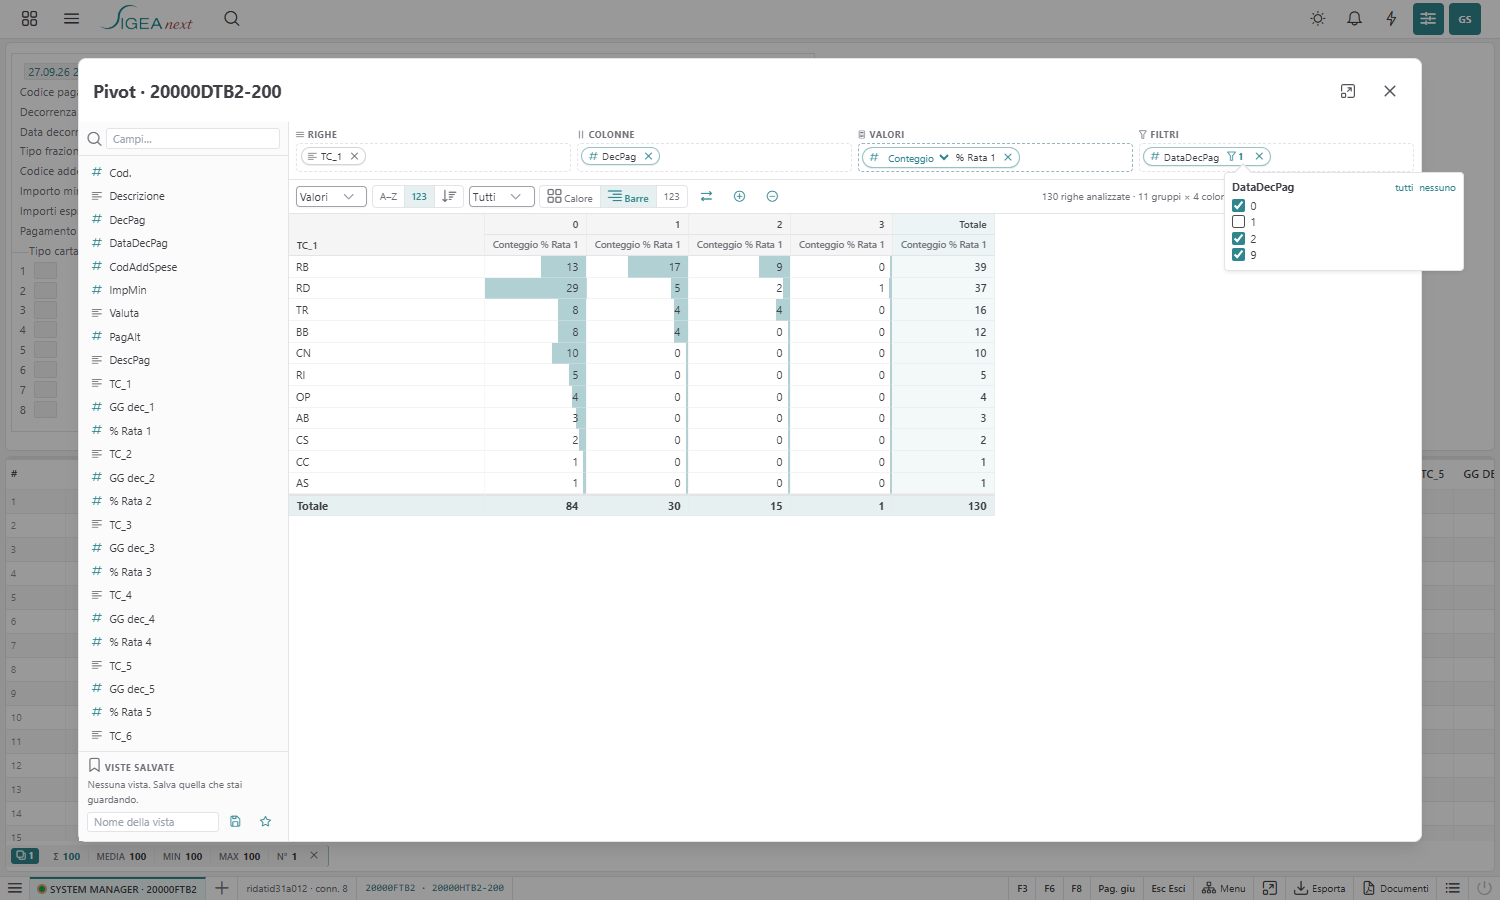The height and width of the screenshot is (900, 1500).
Task: Open notifications bell in top bar
Action: click(x=1354, y=19)
